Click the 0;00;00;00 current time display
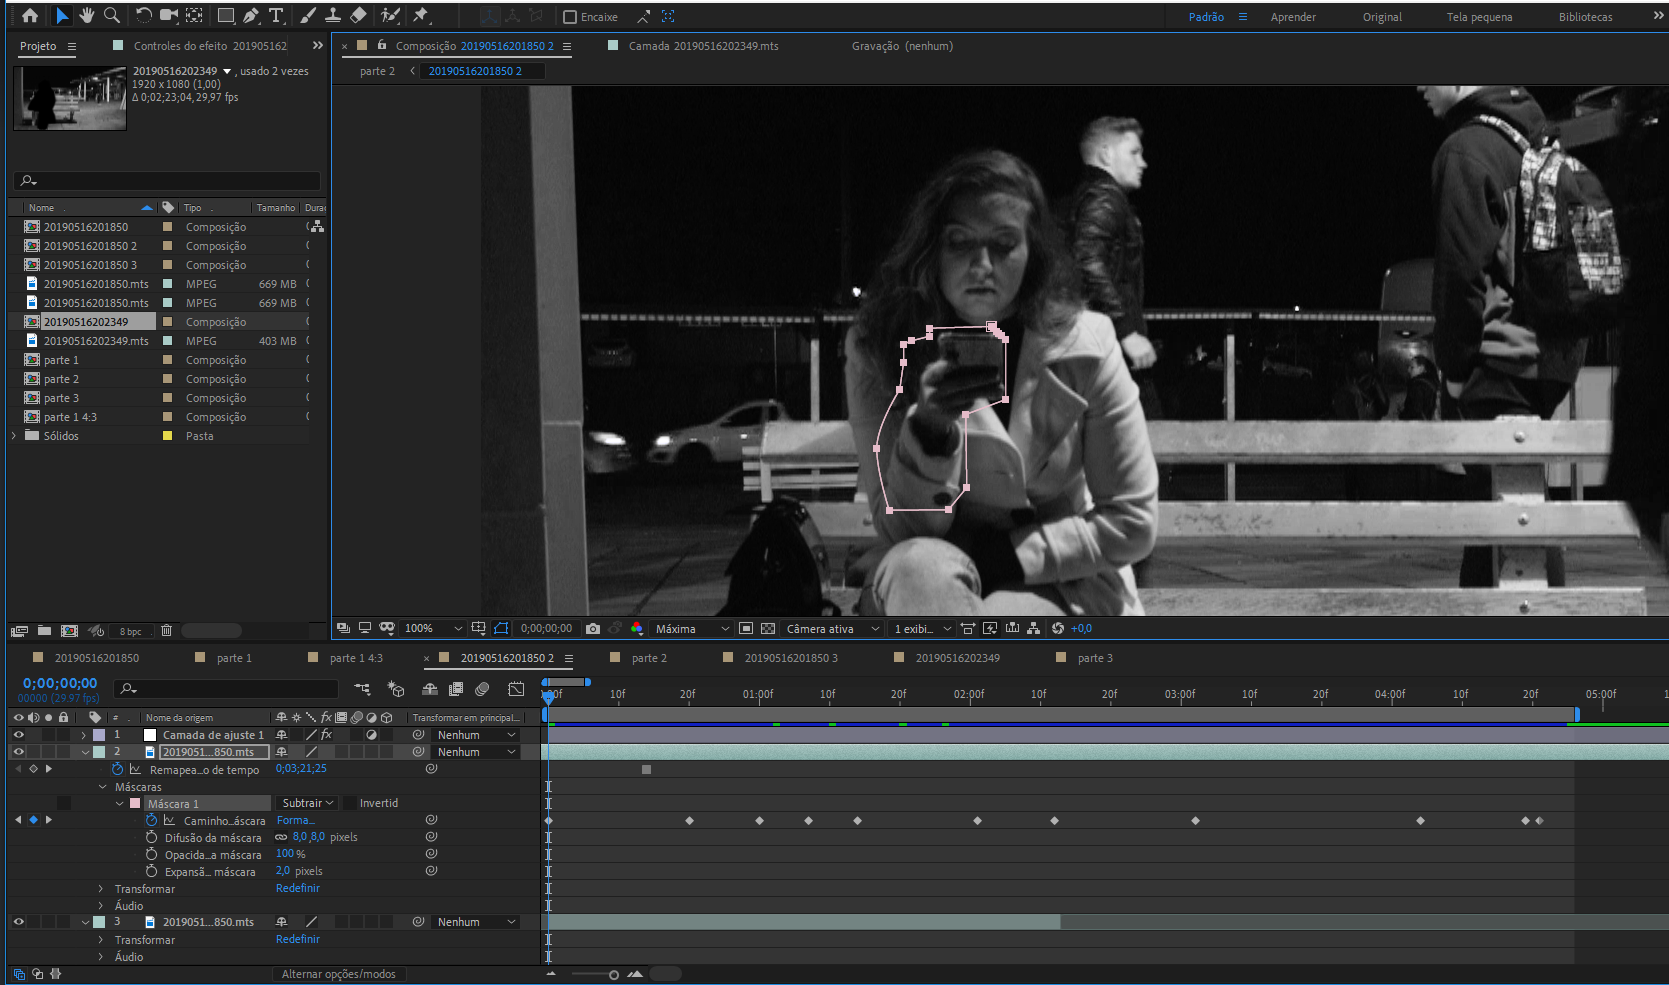Viewport: 1669px width, 985px height. tap(60, 683)
